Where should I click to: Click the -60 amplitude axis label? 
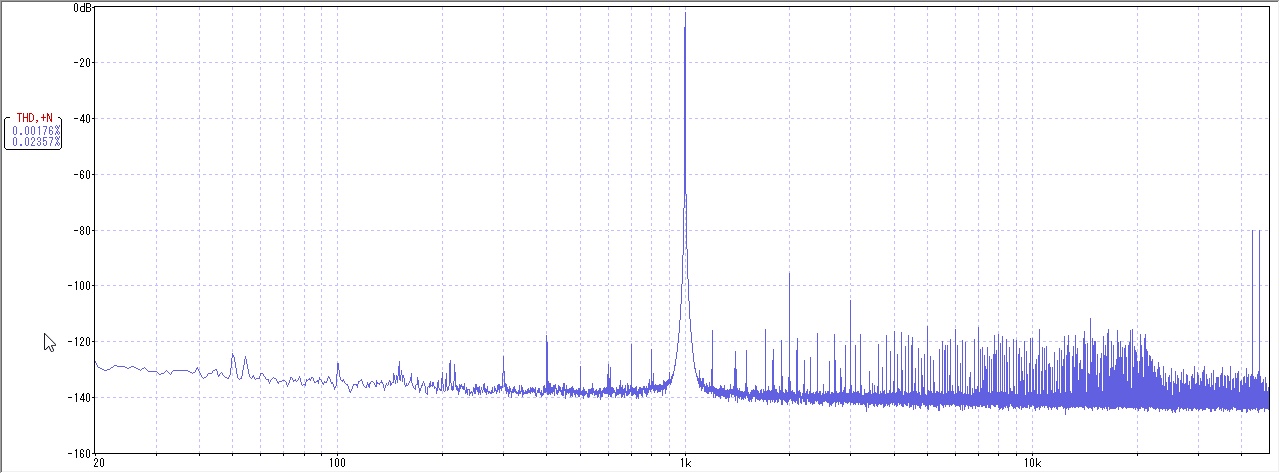point(83,175)
